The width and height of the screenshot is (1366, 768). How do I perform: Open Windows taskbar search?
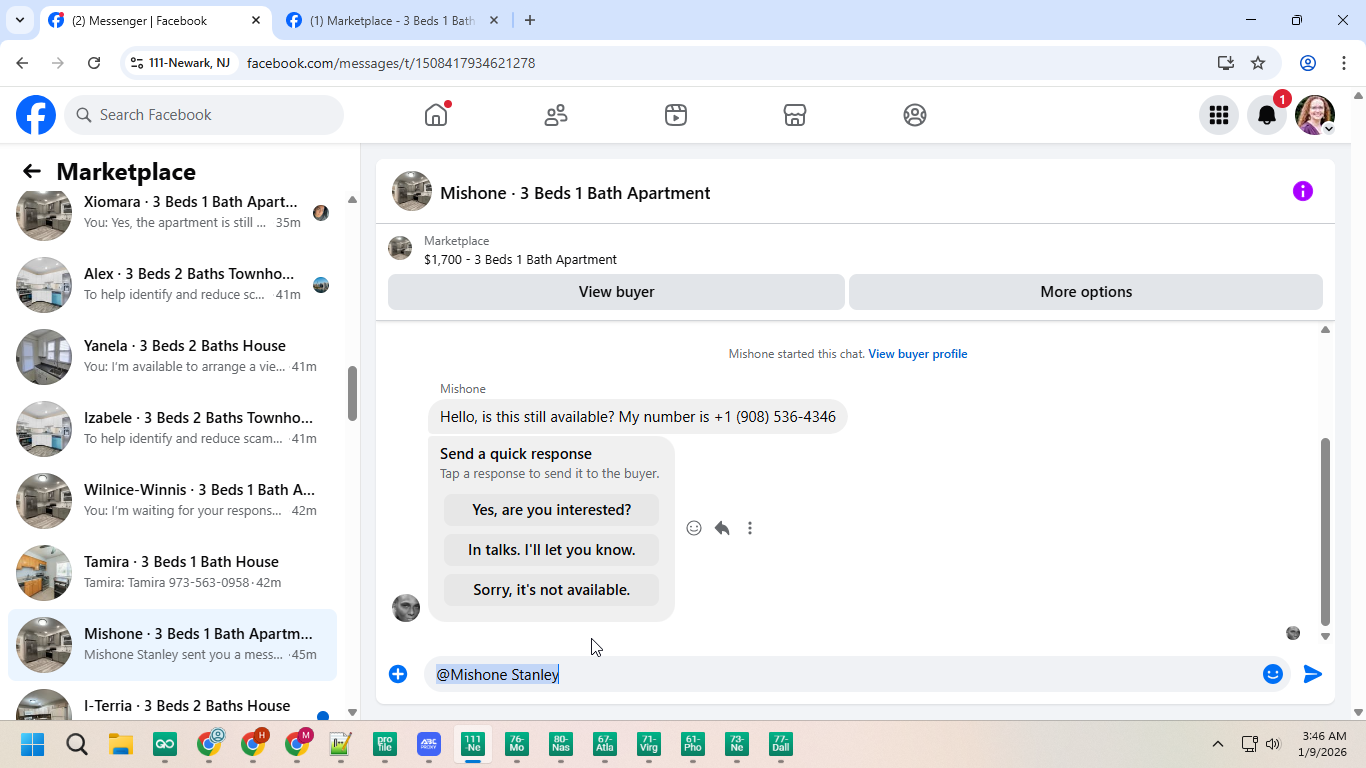click(x=77, y=744)
